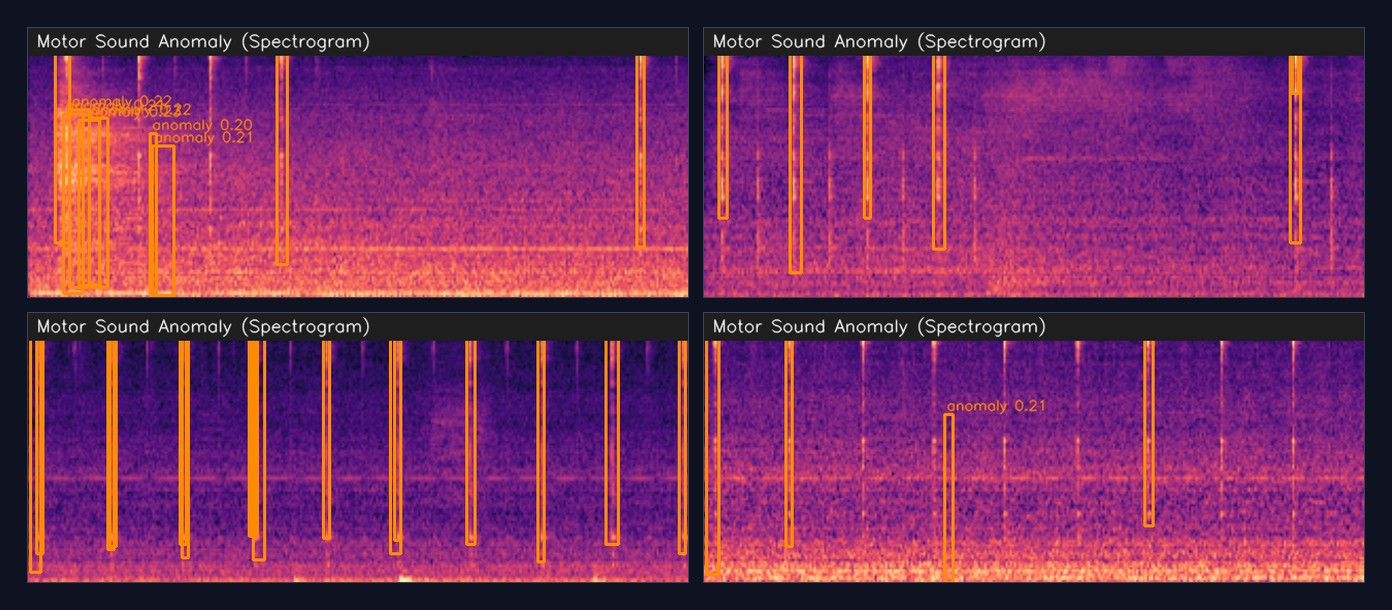The height and width of the screenshot is (610, 1392).
Task: Select the top-left Motor Sound Anomaly spectrogram
Action: click(x=358, y=176)
